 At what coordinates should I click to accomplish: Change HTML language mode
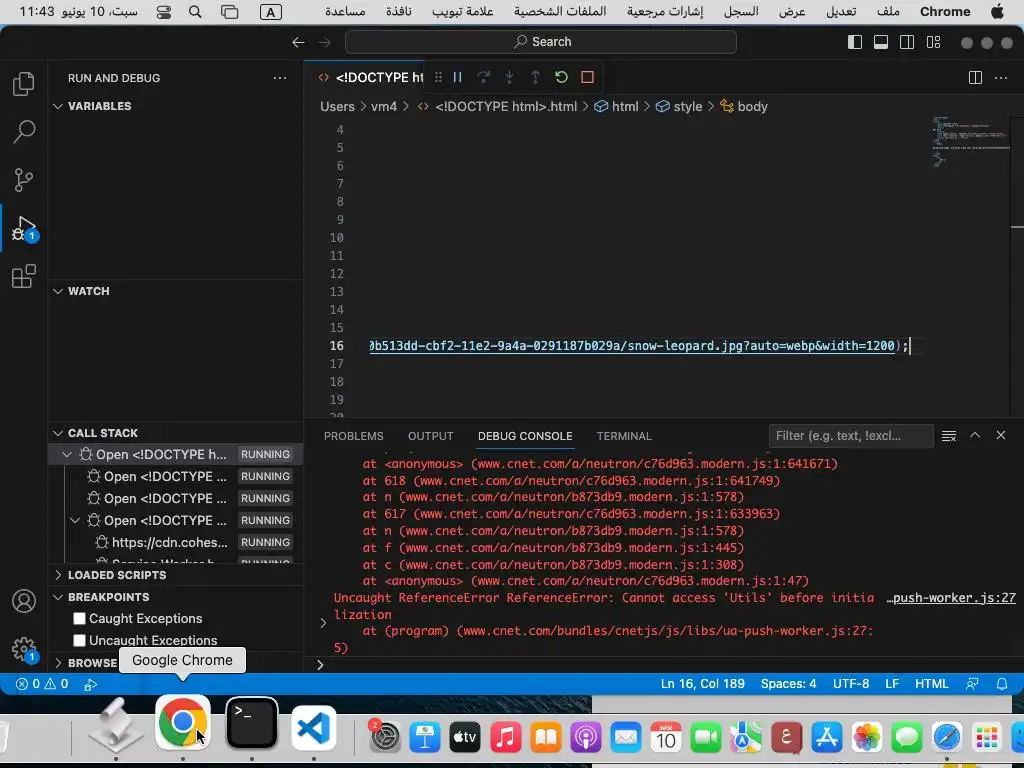coord(931,684)
